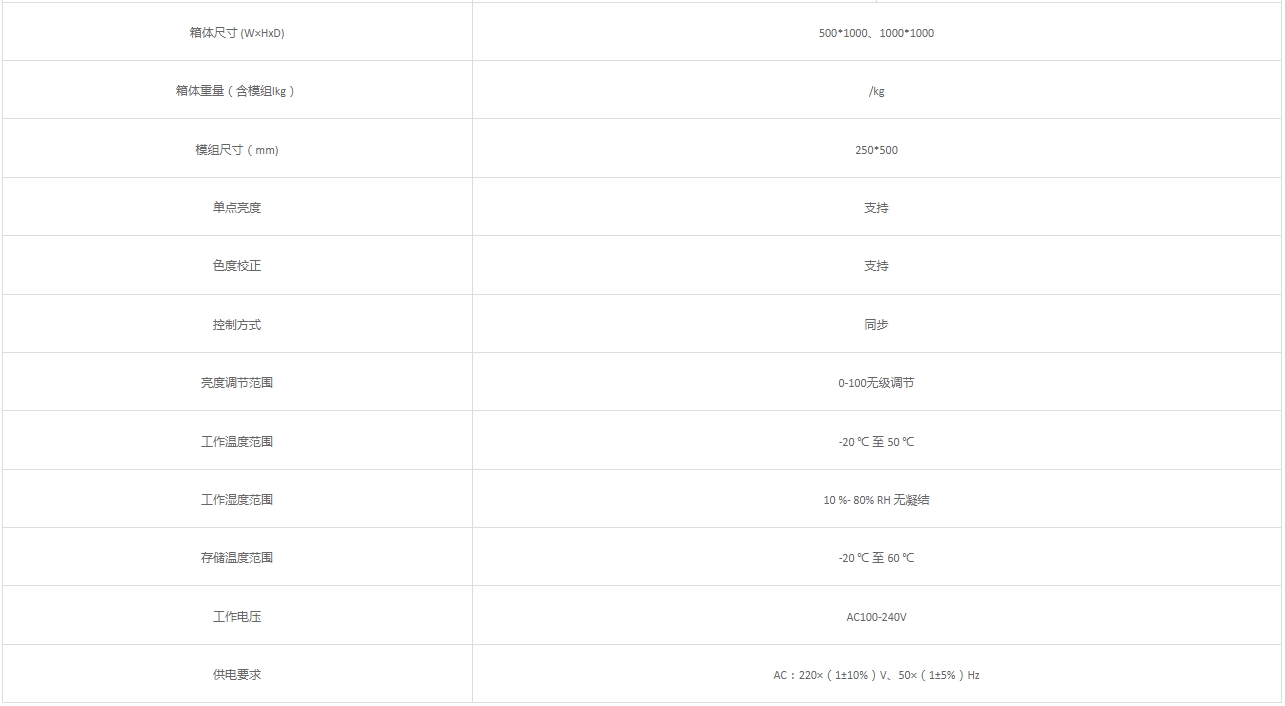This screenshot has width=1285, height=706.
Task: Click 支持 value in the 单点亮度 row
Action: [876, 208]
